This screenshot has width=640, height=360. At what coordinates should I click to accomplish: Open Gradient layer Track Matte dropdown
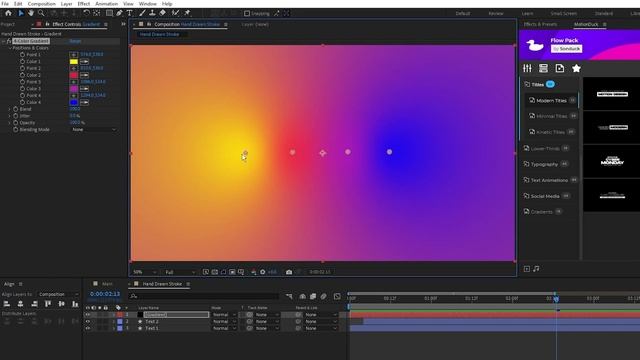(267, 315)
